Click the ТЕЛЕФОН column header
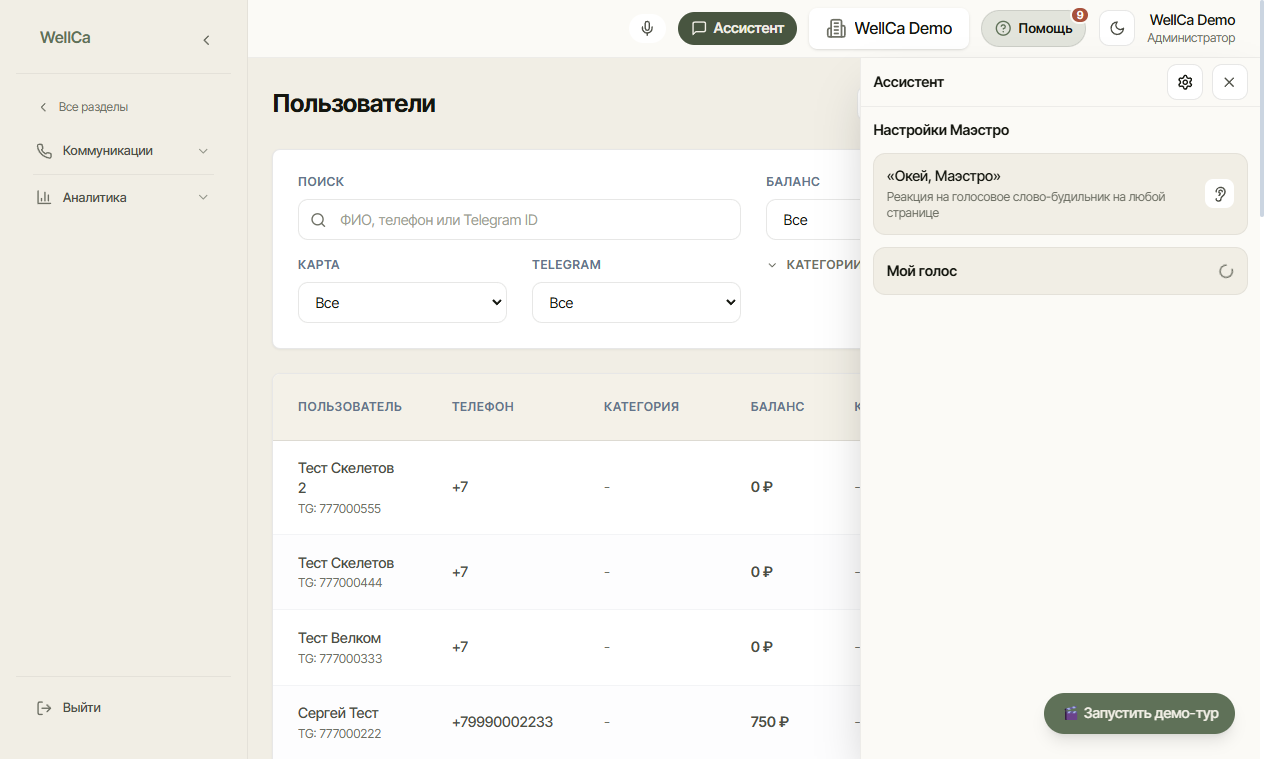The height and width of the screenshot is (759, 1264). 483,407
